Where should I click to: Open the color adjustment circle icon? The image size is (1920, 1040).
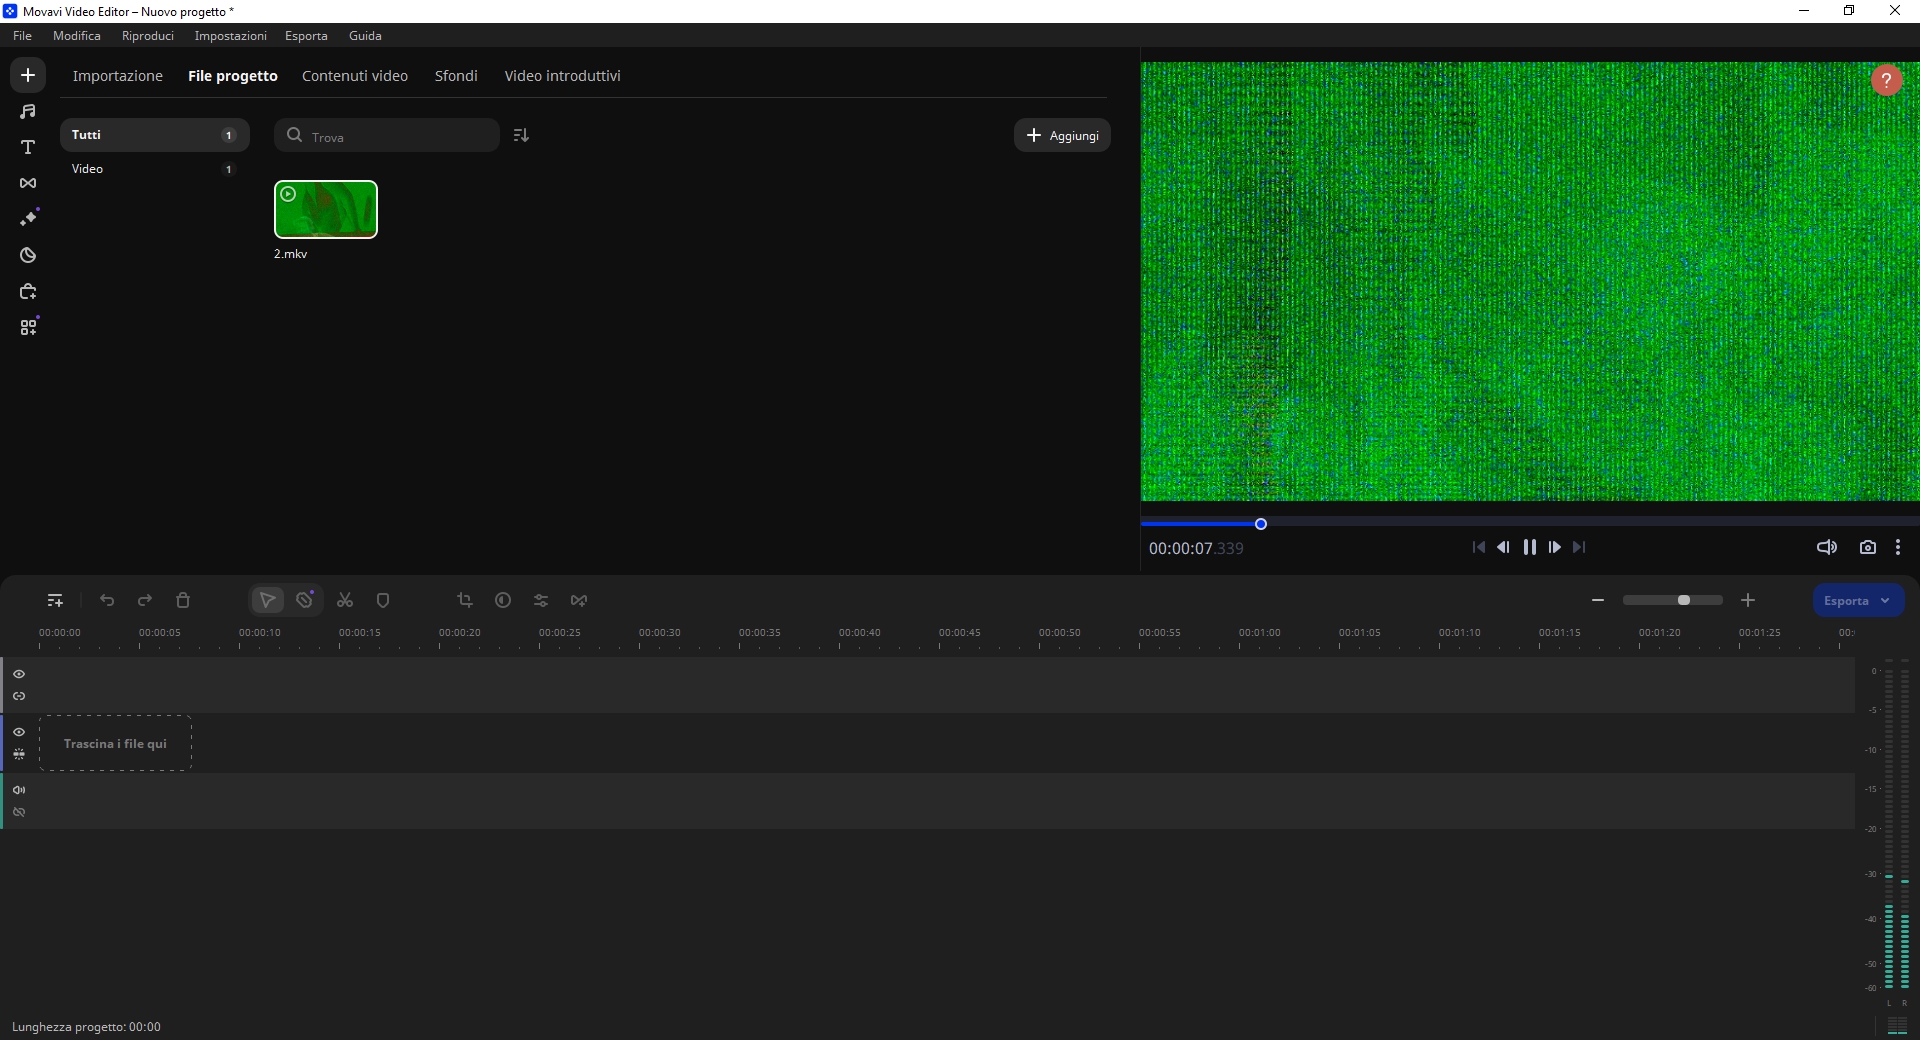[x=503, y=600]
